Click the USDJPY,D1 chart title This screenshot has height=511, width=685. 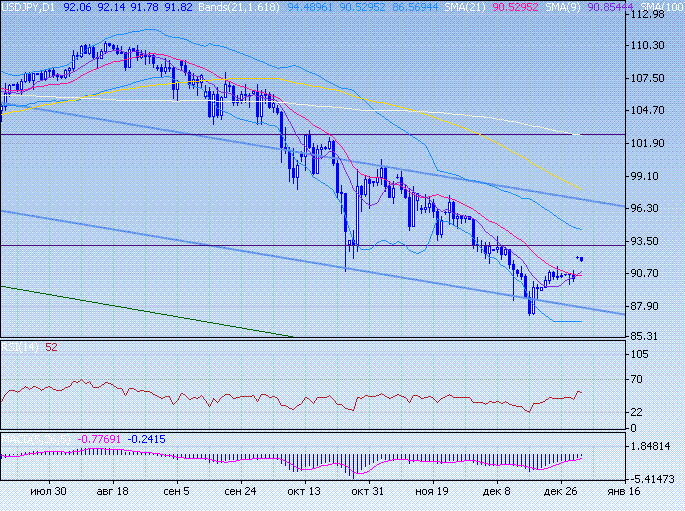[x=28, y=6]
